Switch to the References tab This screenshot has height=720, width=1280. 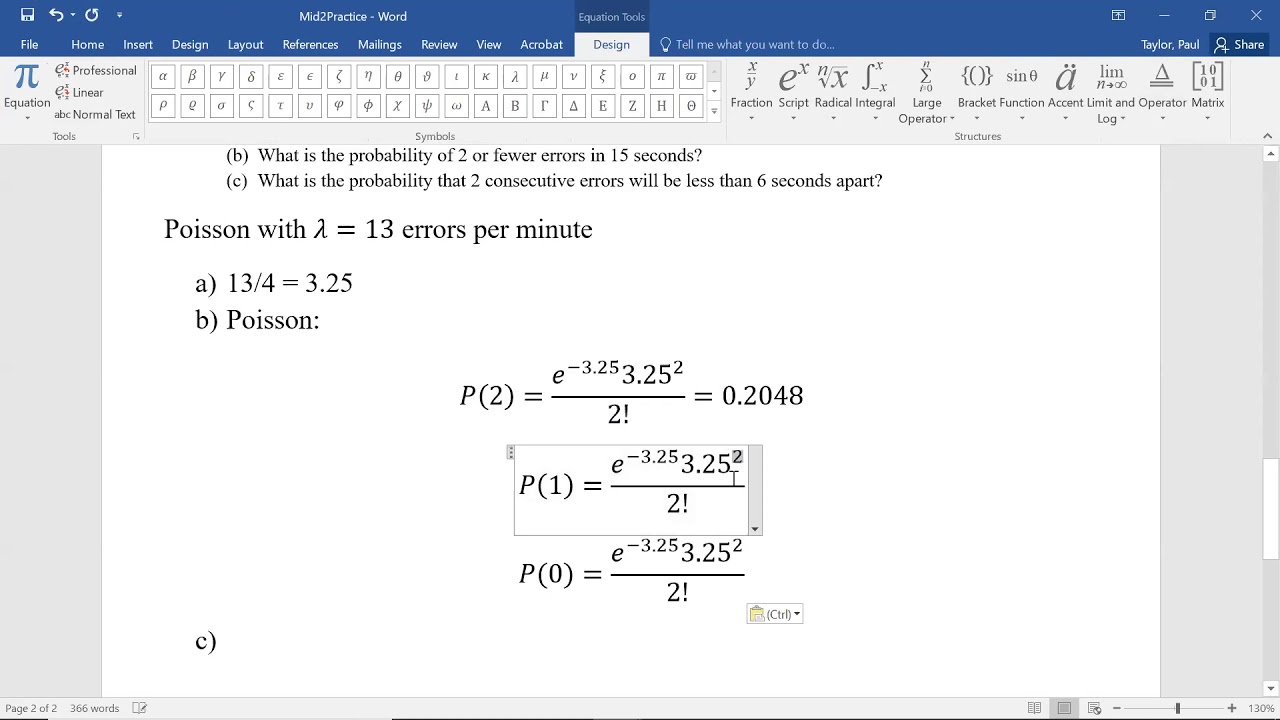tap(310, 44)
